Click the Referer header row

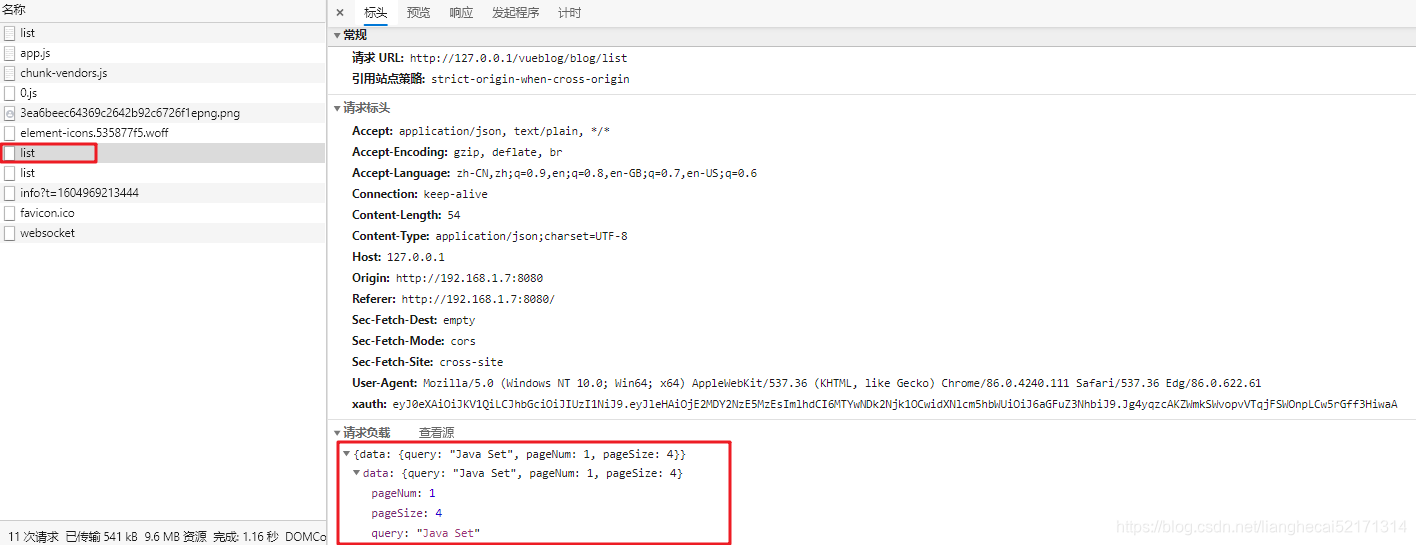point(453,299)
